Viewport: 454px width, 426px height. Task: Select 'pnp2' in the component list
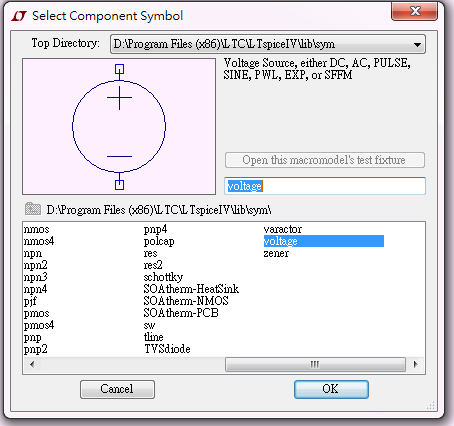36,349
